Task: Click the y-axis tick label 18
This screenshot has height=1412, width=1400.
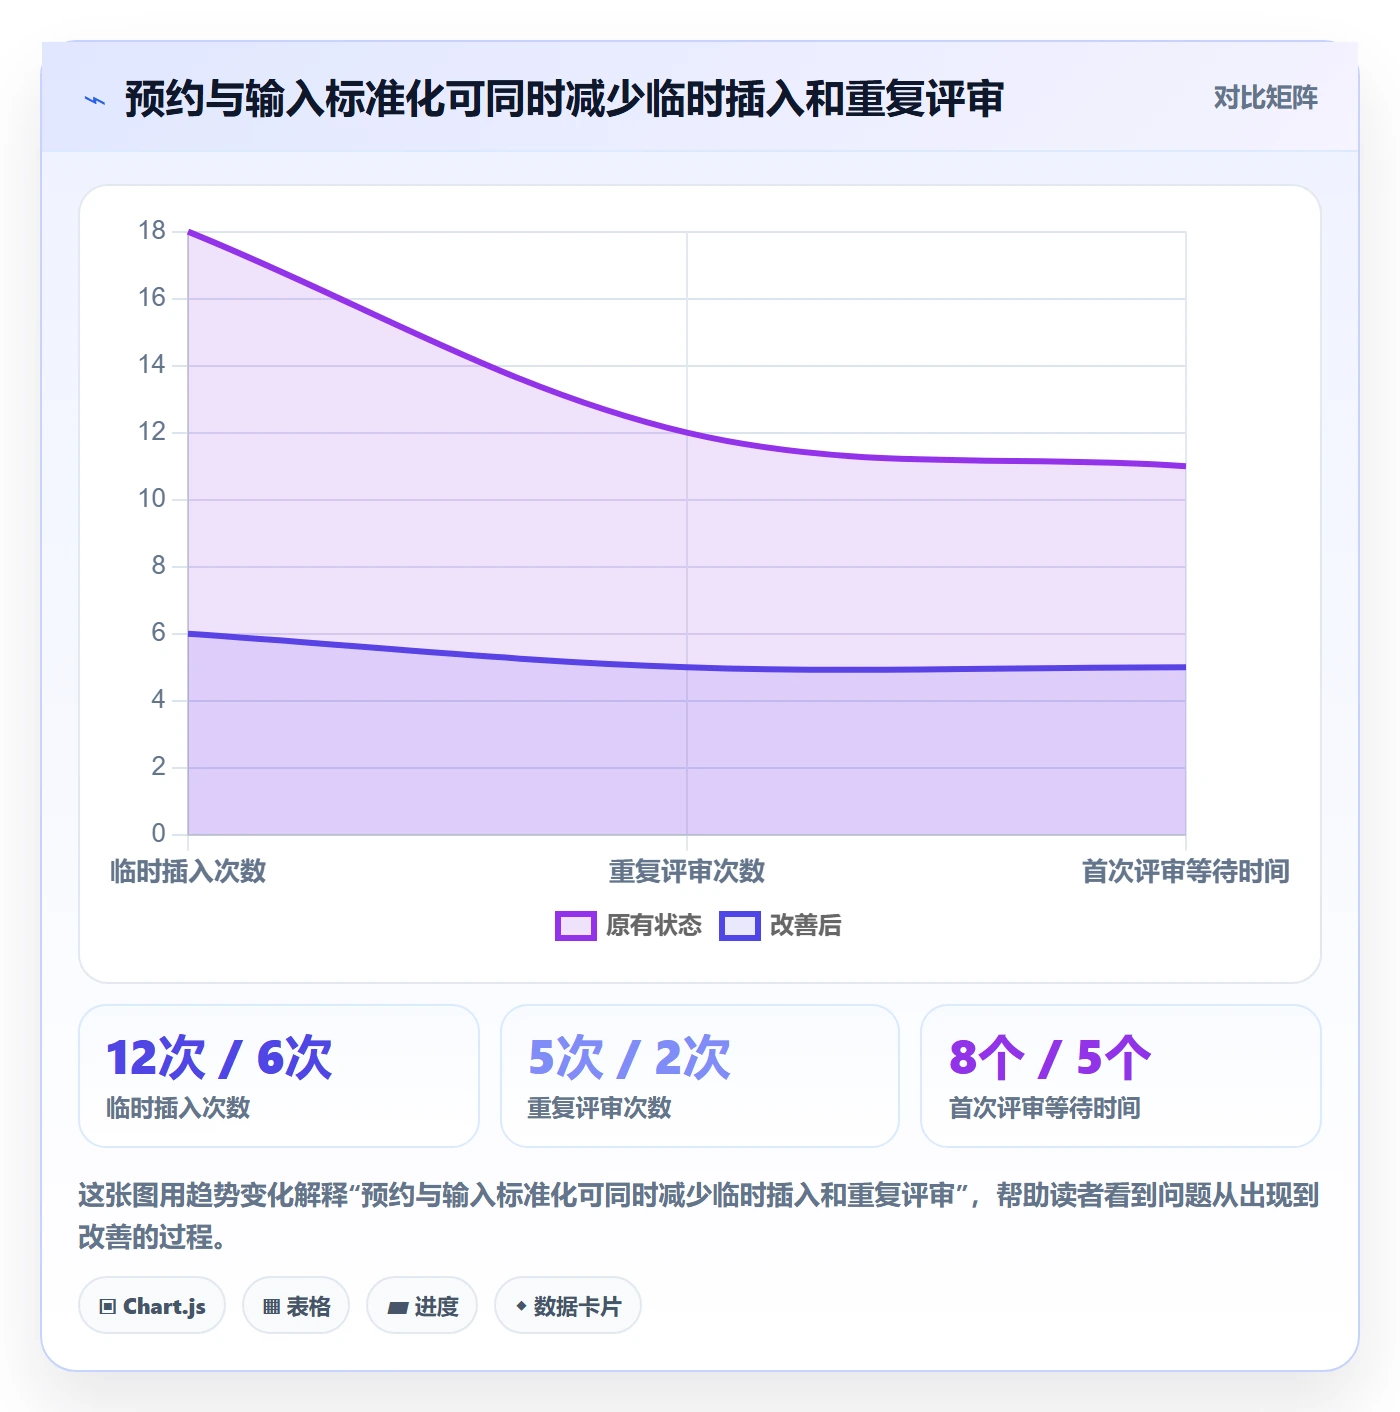Action: coord(152,231)
